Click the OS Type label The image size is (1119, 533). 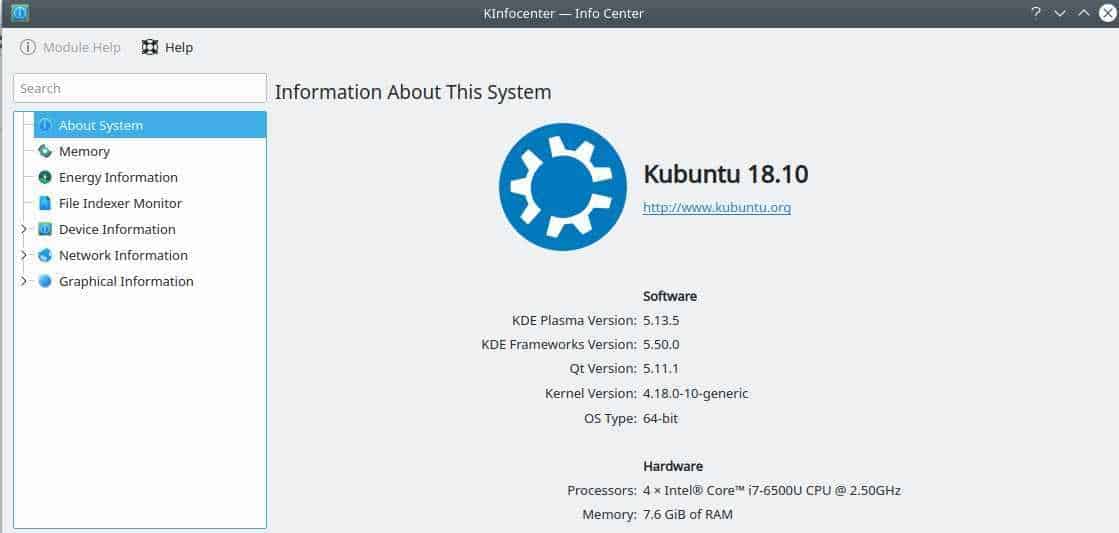coord(611,418)
